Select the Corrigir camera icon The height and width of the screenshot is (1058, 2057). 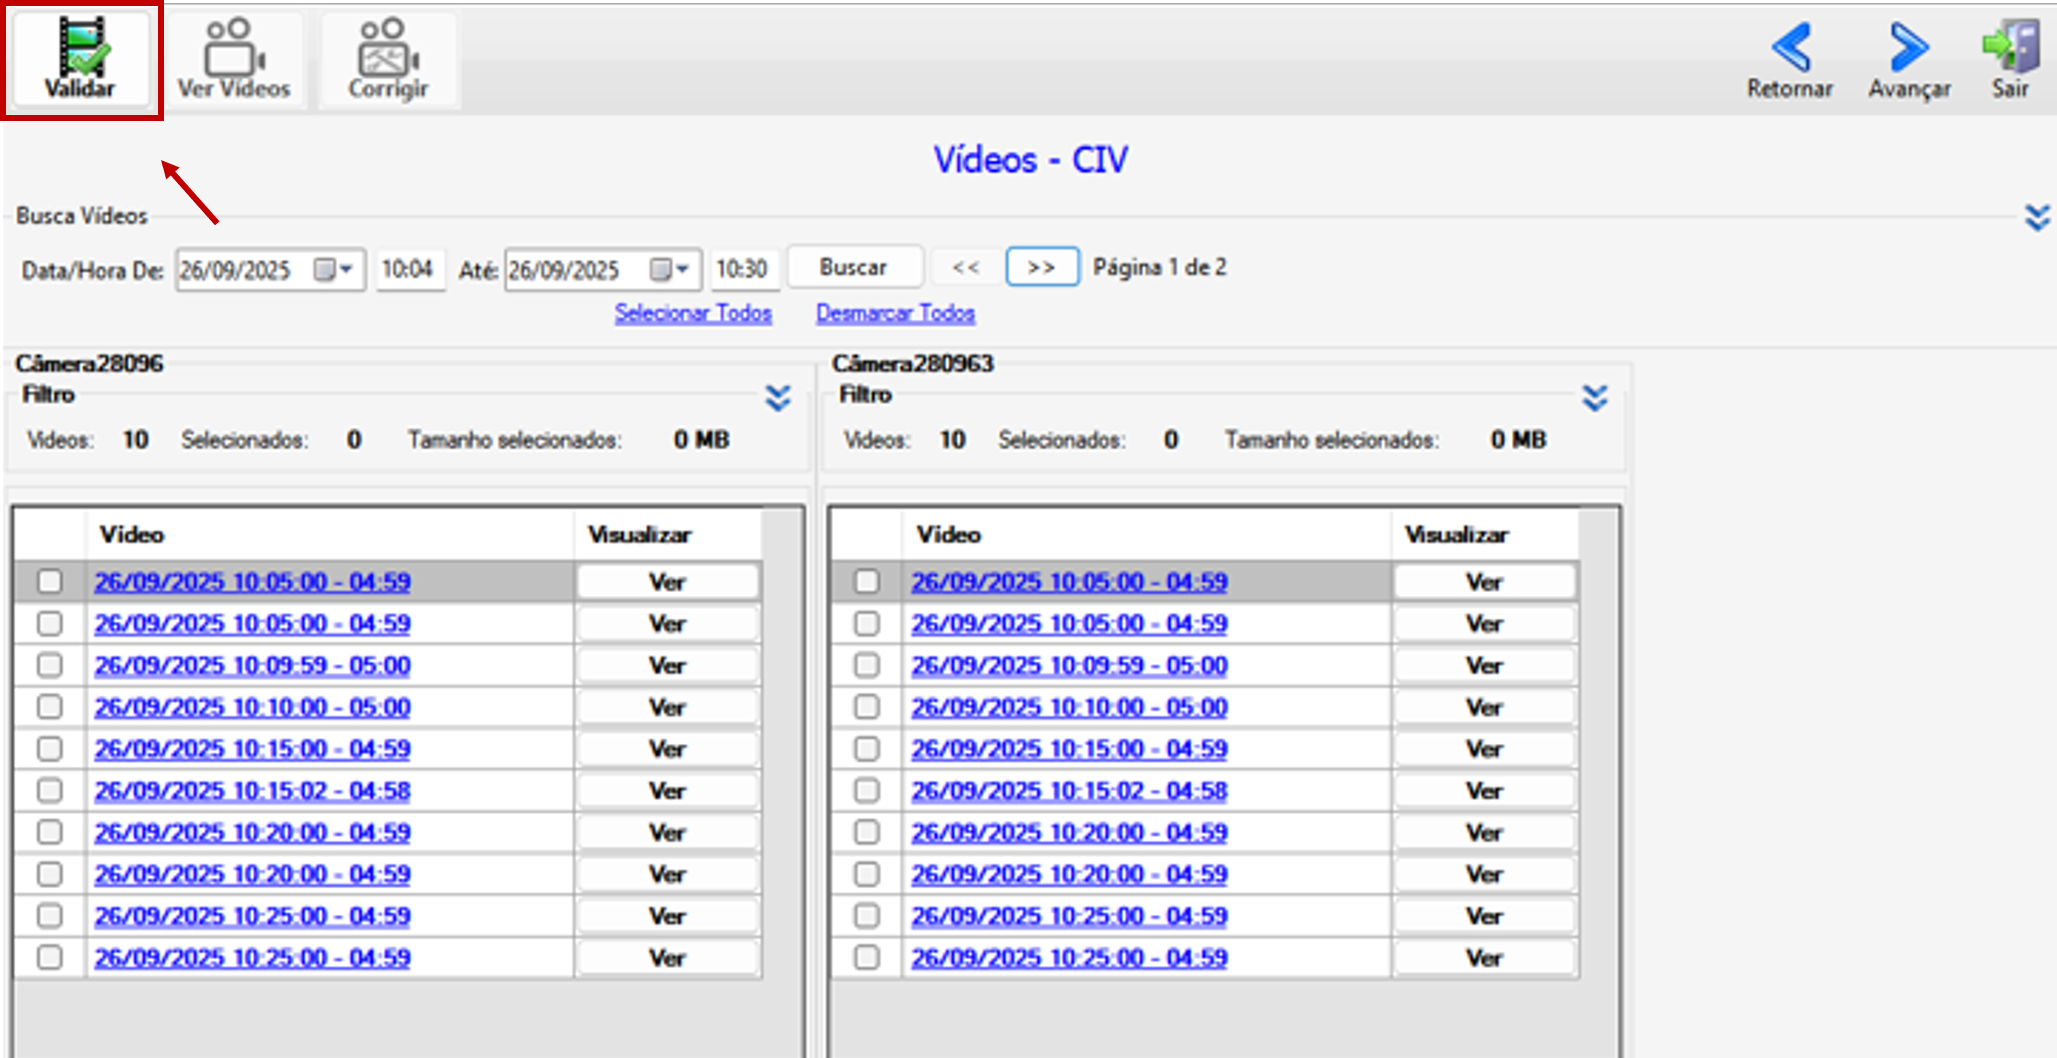point(388,46)
